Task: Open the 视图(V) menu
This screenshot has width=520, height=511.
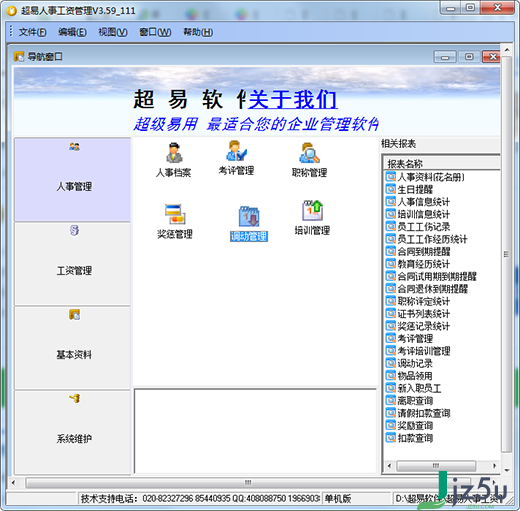Action: 113,32
